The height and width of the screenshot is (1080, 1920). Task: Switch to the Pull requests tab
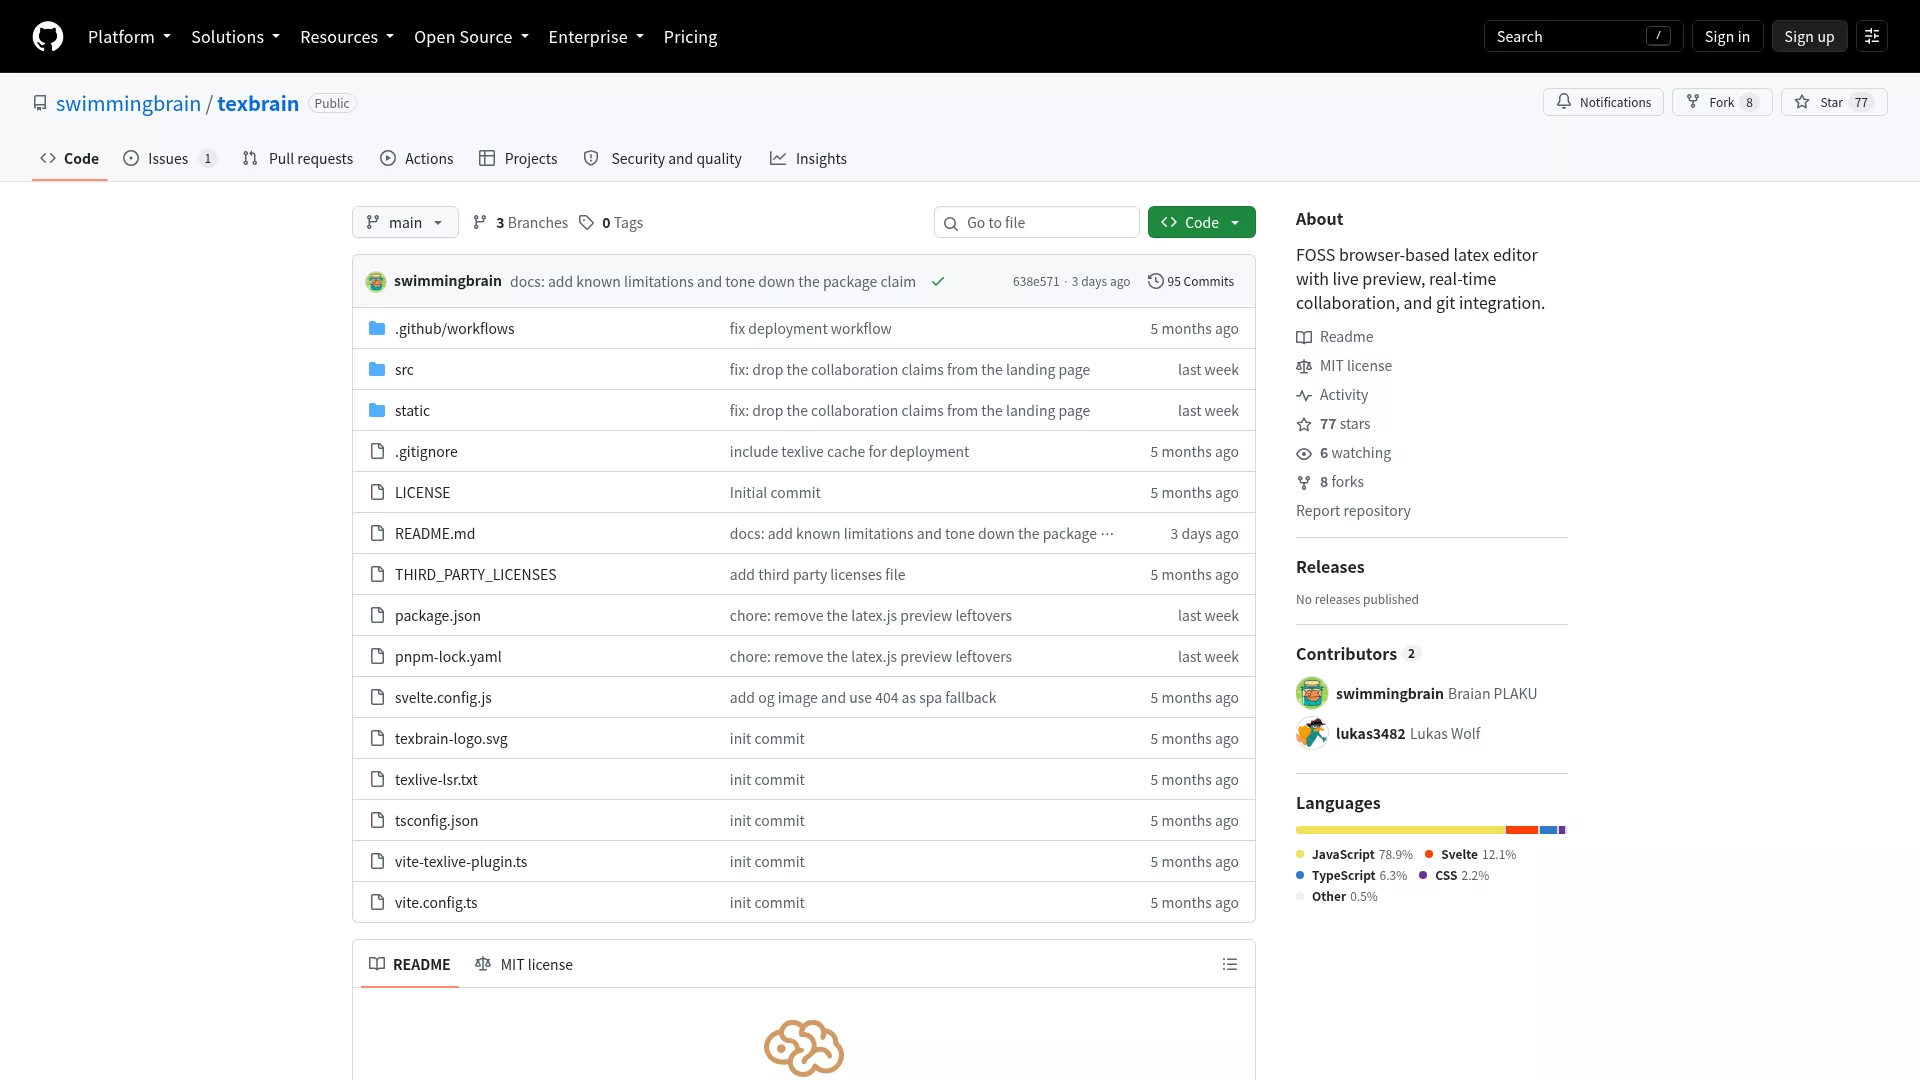click(x=298, y=159)
